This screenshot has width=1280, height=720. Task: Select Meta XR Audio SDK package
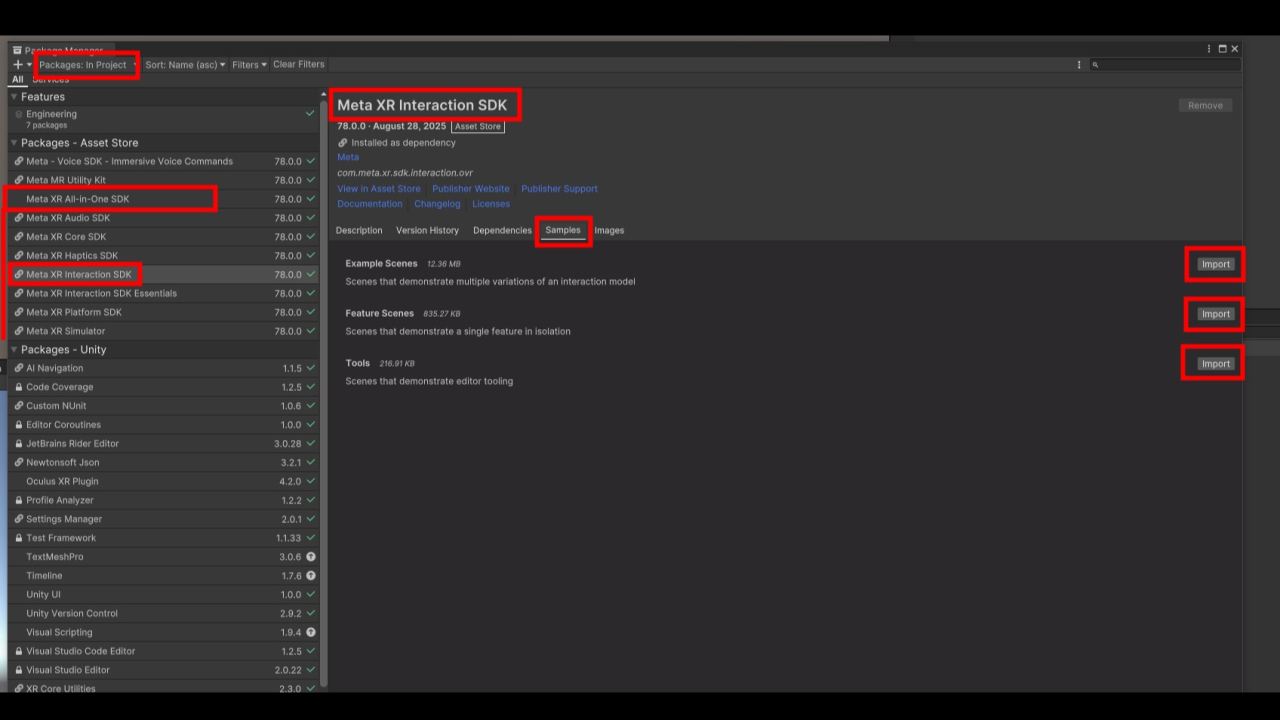tap(164, 218)
